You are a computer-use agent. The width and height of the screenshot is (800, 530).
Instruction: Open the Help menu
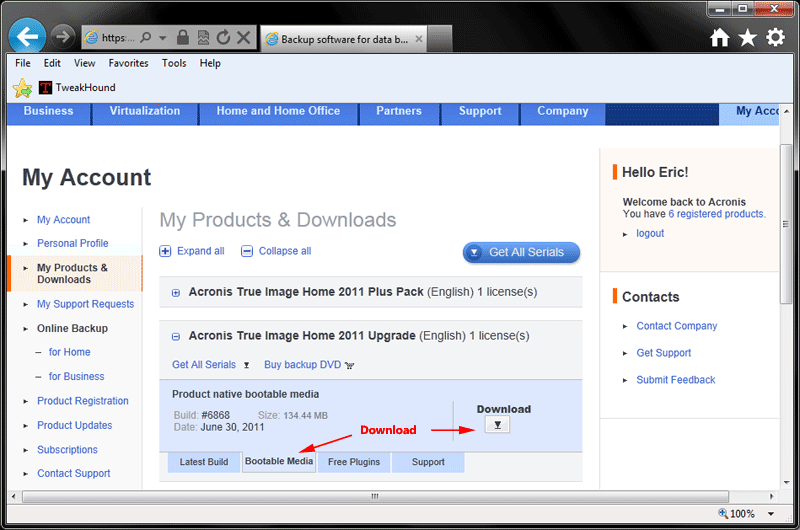click(x=210, y=63)
